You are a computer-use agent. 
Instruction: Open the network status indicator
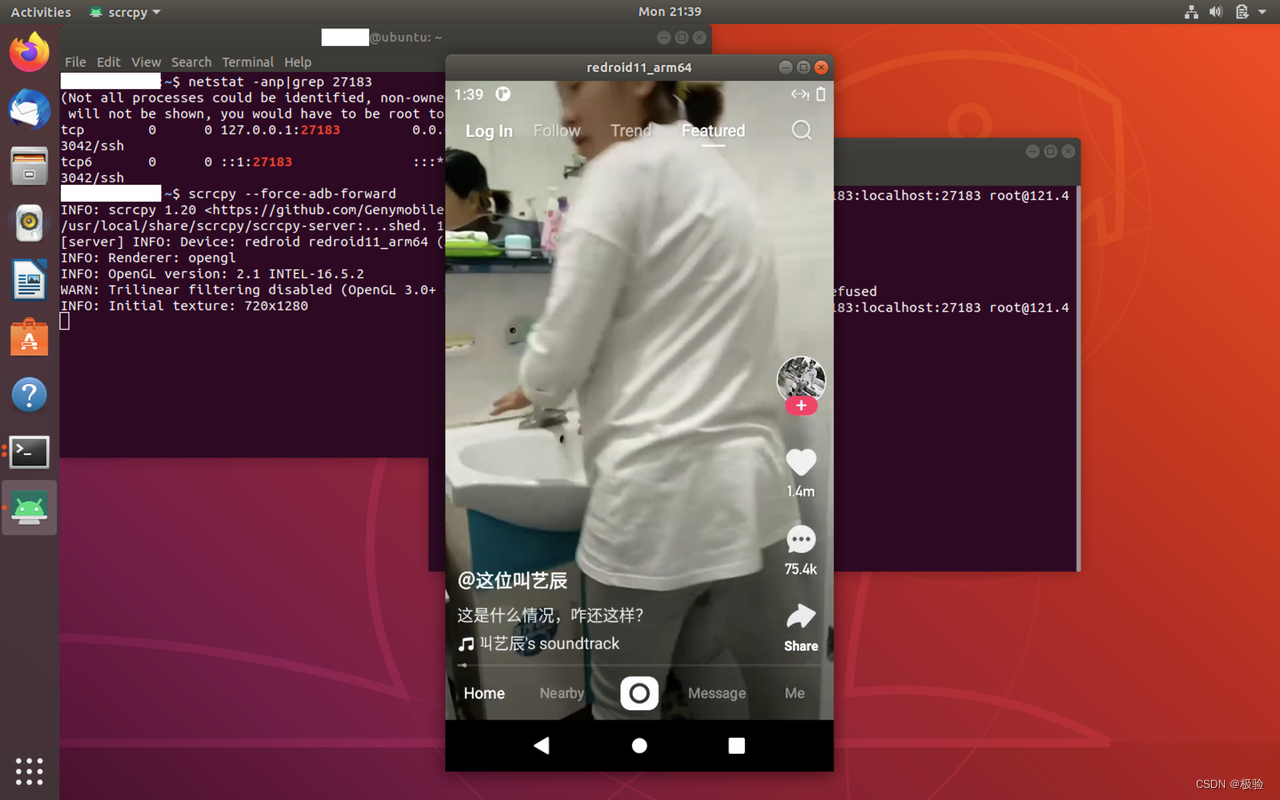(x=1191, y=12)
